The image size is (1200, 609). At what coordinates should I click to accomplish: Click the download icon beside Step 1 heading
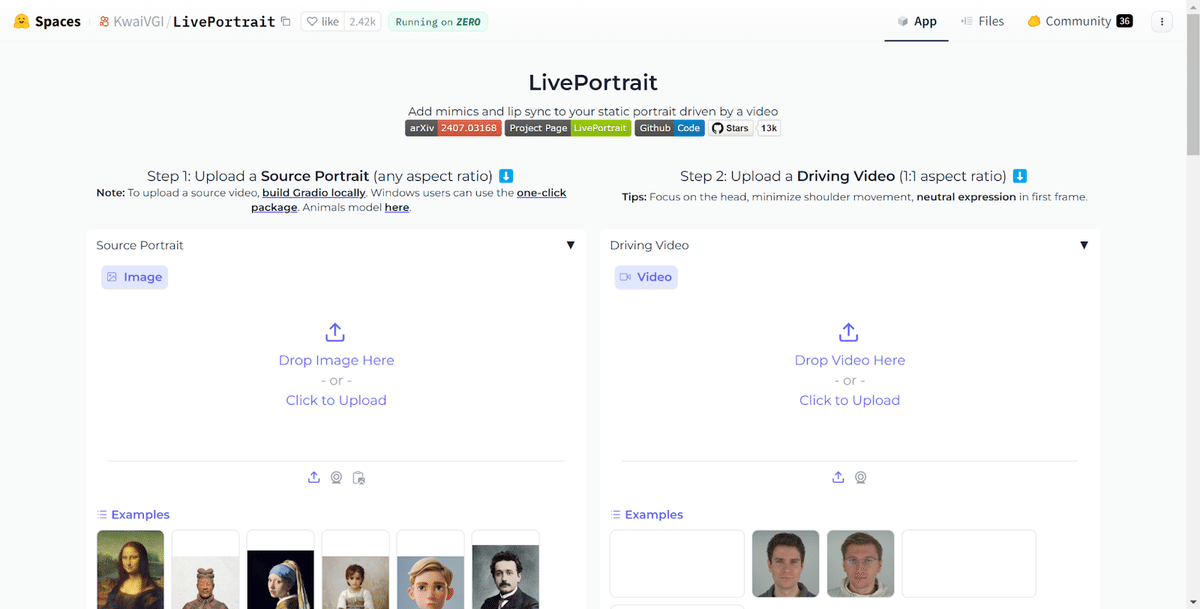click(x=506, y=175)
